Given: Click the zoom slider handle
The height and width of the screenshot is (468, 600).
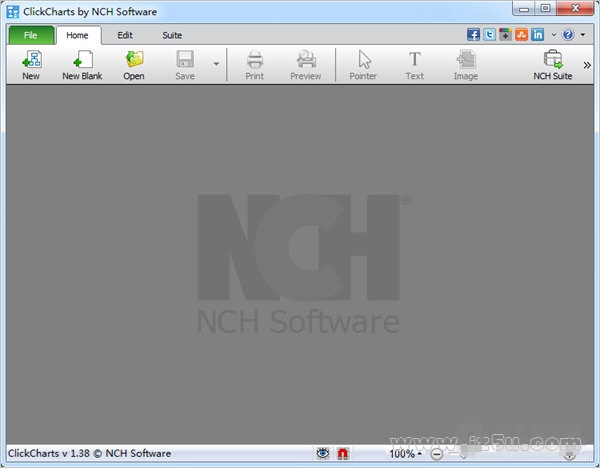Looking at the screenshot, I should 464,455.
